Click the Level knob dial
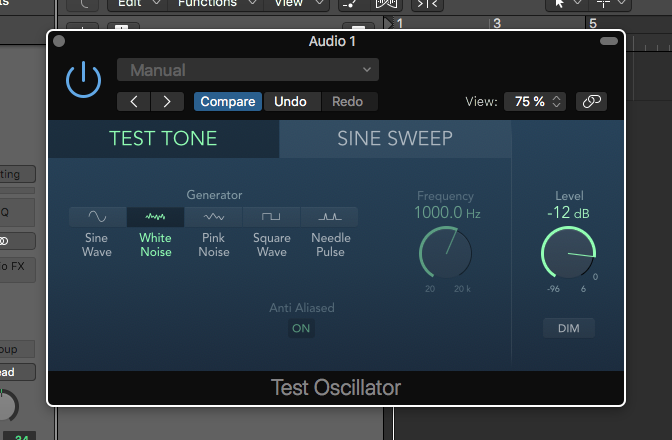Image resolution: width=672 pixels, height=440 pixels. [x=569, y=254]
